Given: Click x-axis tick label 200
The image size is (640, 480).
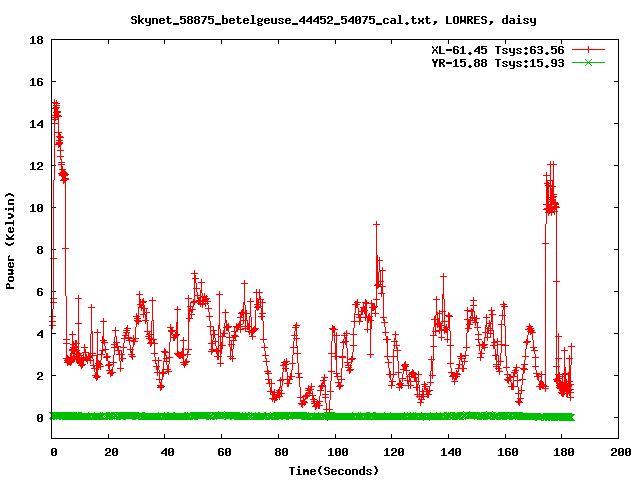Looking at the screenshot, I should click(x=621, y=452).
